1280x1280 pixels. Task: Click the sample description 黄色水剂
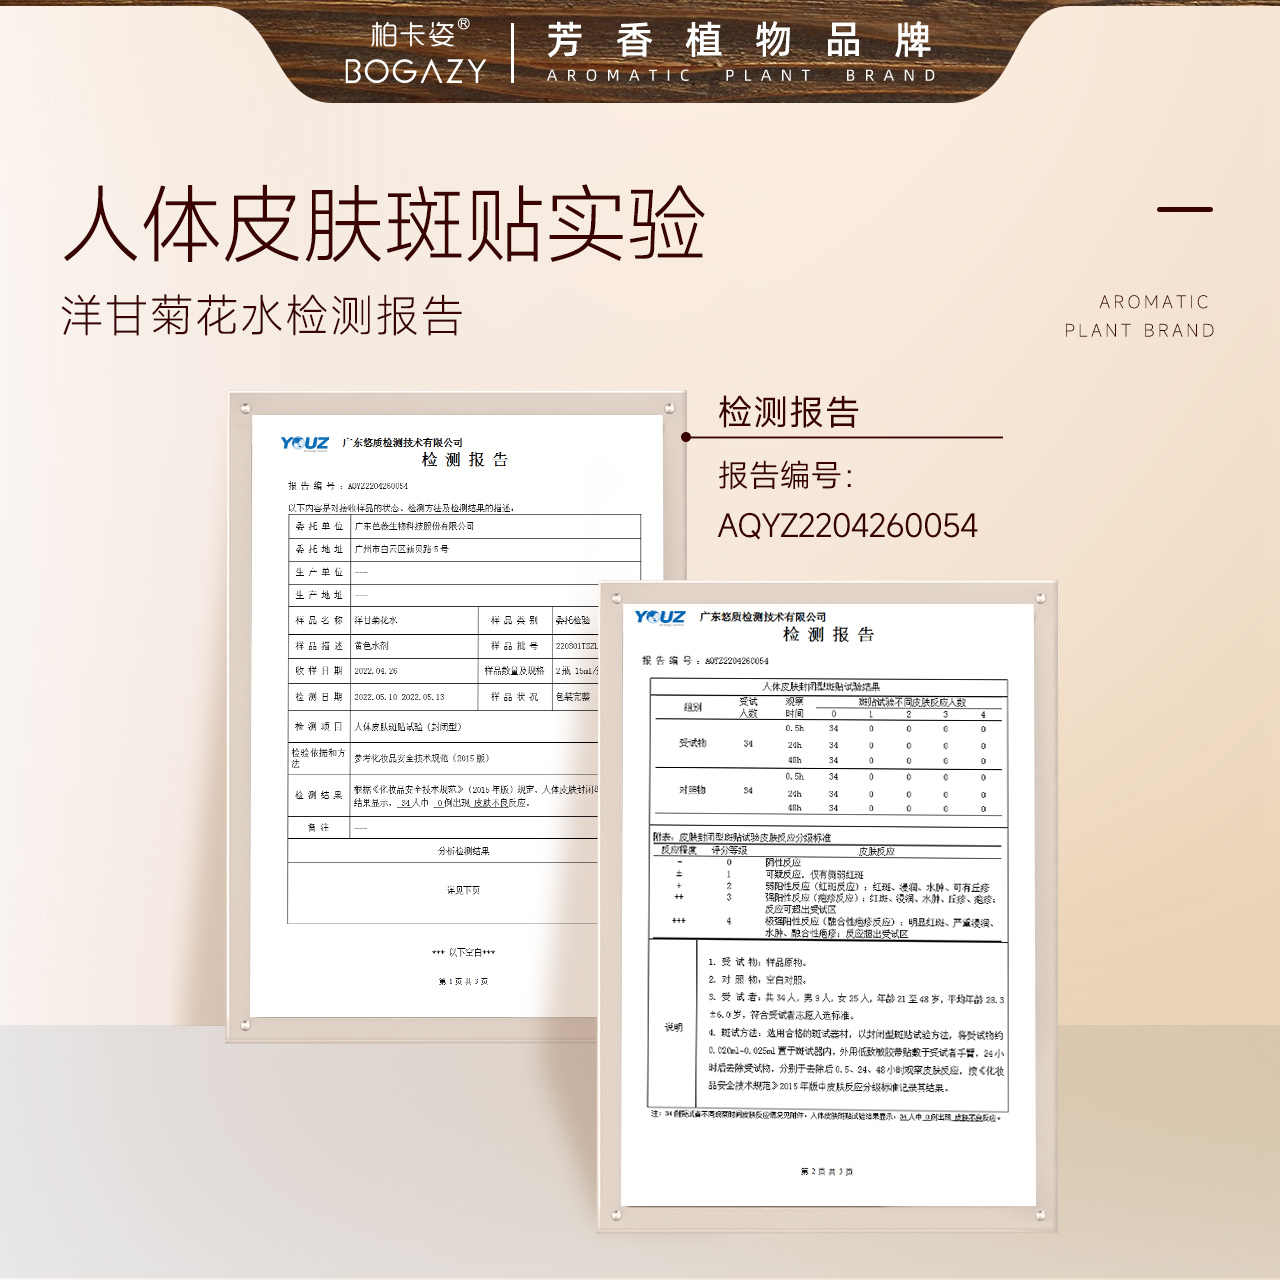(x=372, y=646)
